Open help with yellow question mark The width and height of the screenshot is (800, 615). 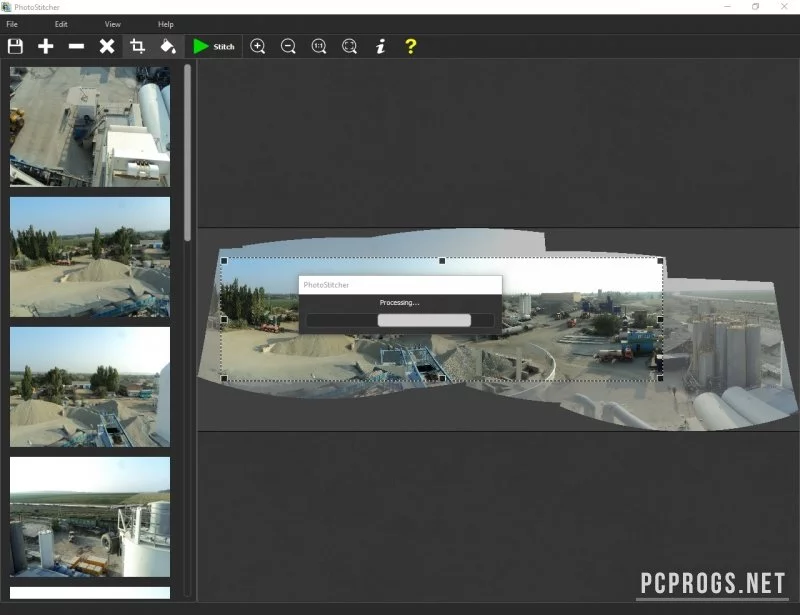coord(411,46)
